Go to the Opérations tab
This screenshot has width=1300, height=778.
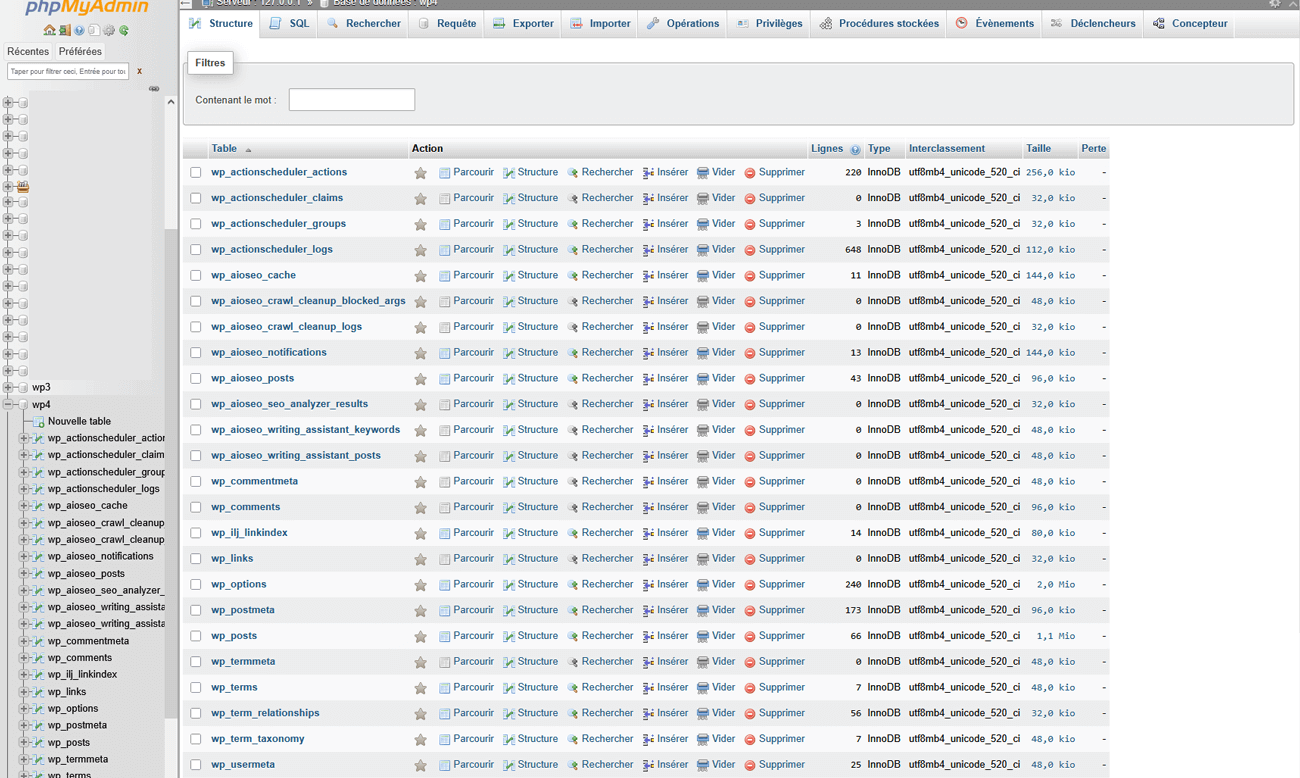click(x=683, y=24)
